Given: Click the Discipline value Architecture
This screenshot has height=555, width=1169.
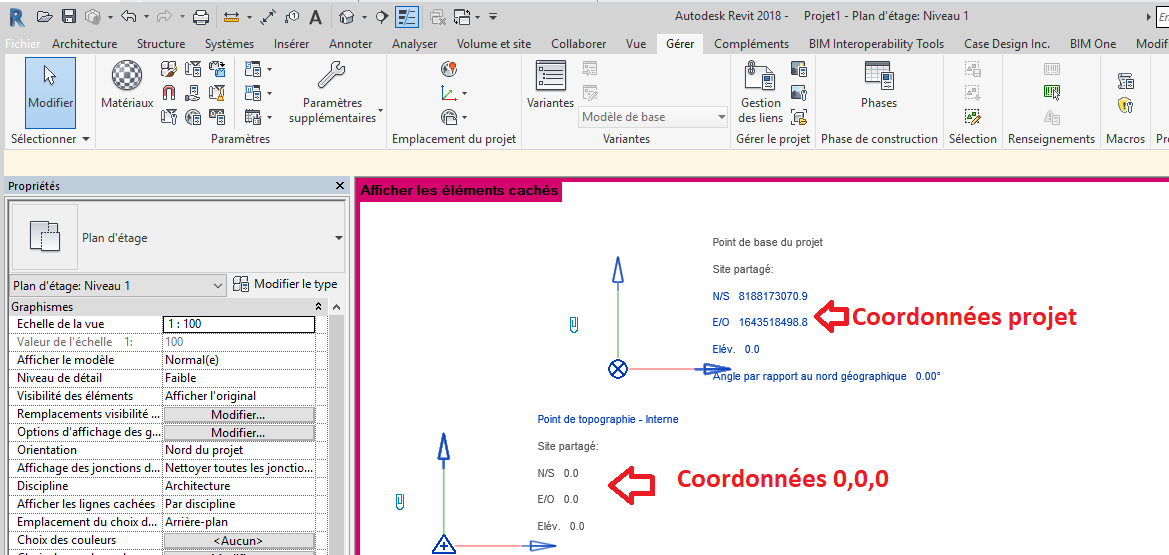Looking at the screenshot, I should (239, 486).
